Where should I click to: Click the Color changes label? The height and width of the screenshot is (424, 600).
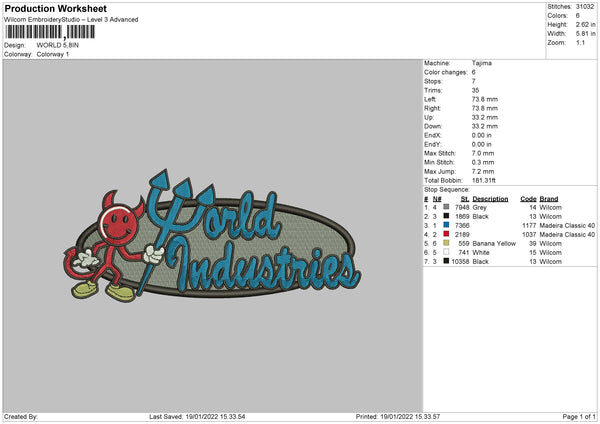(x=446, y=72)
